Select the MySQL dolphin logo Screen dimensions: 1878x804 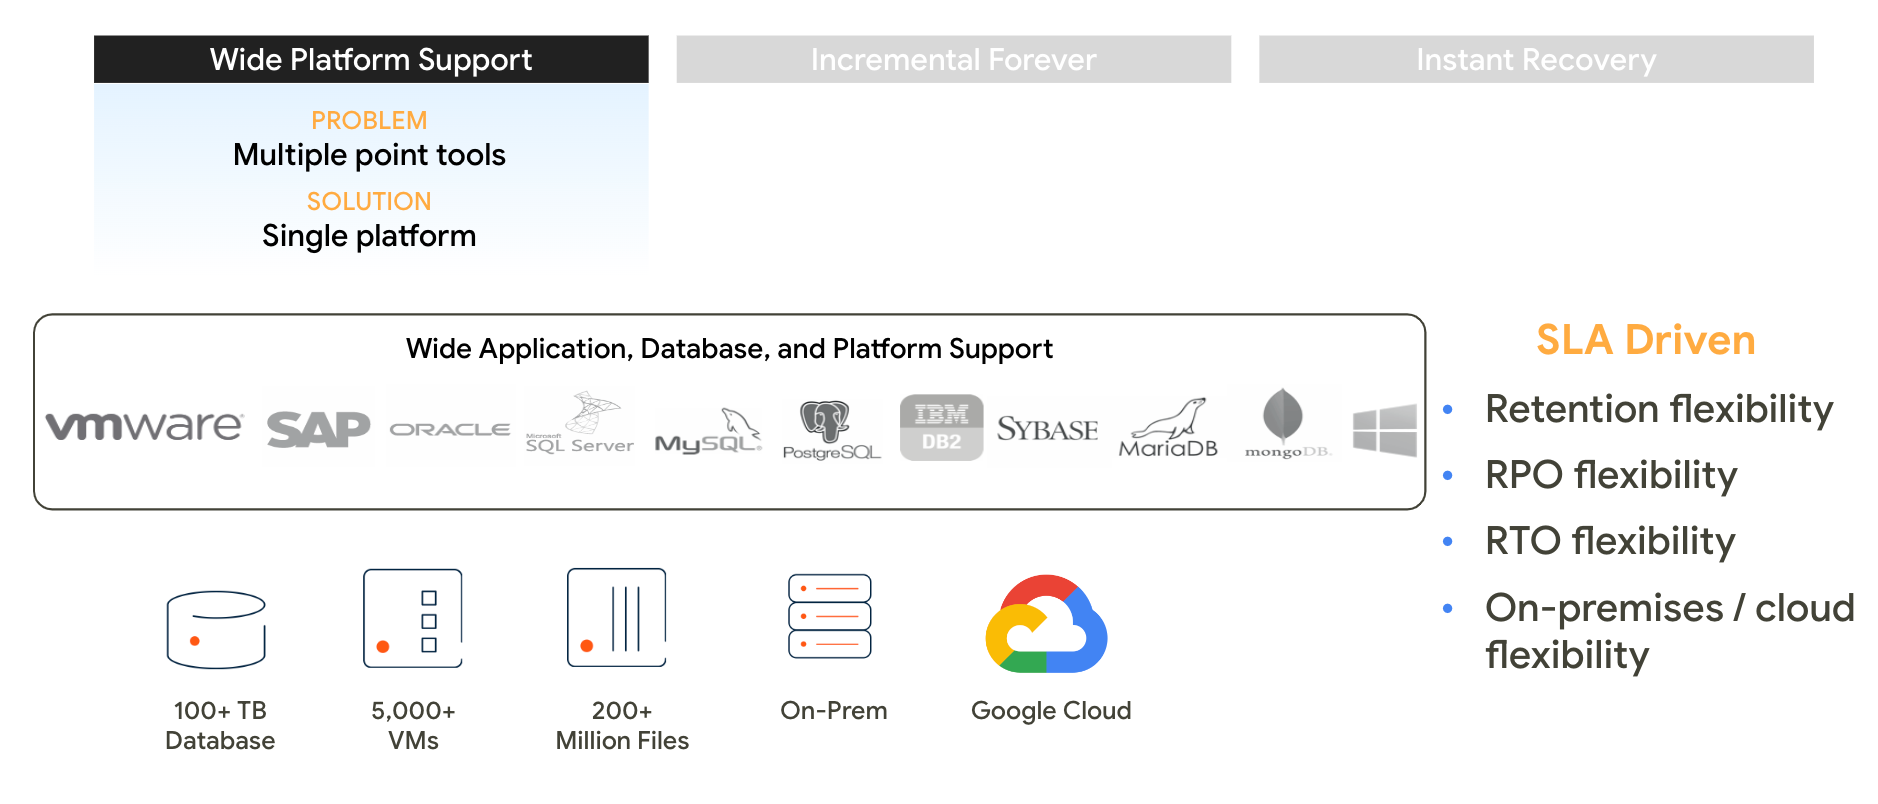click(x=708, y=431)
